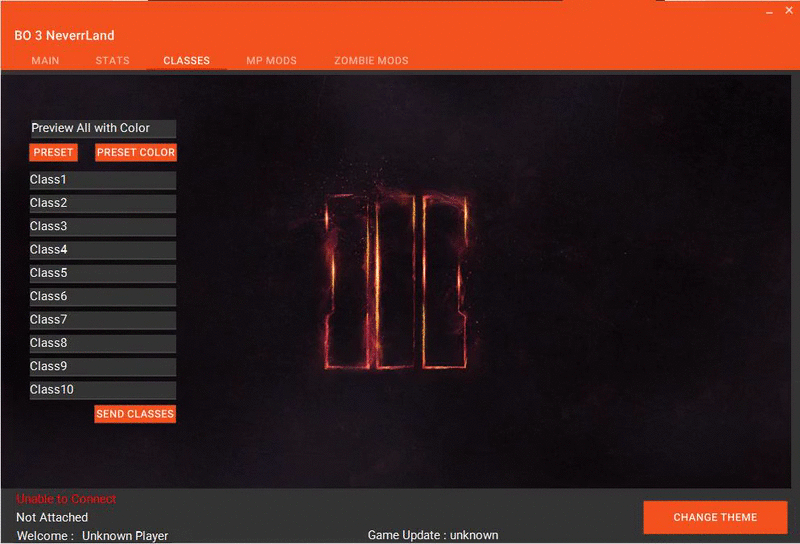Viewport: 800px width, 544px height.
Task: Focus the Preview All with Color field
Action: pyautogui.click(x=103, y=129)
